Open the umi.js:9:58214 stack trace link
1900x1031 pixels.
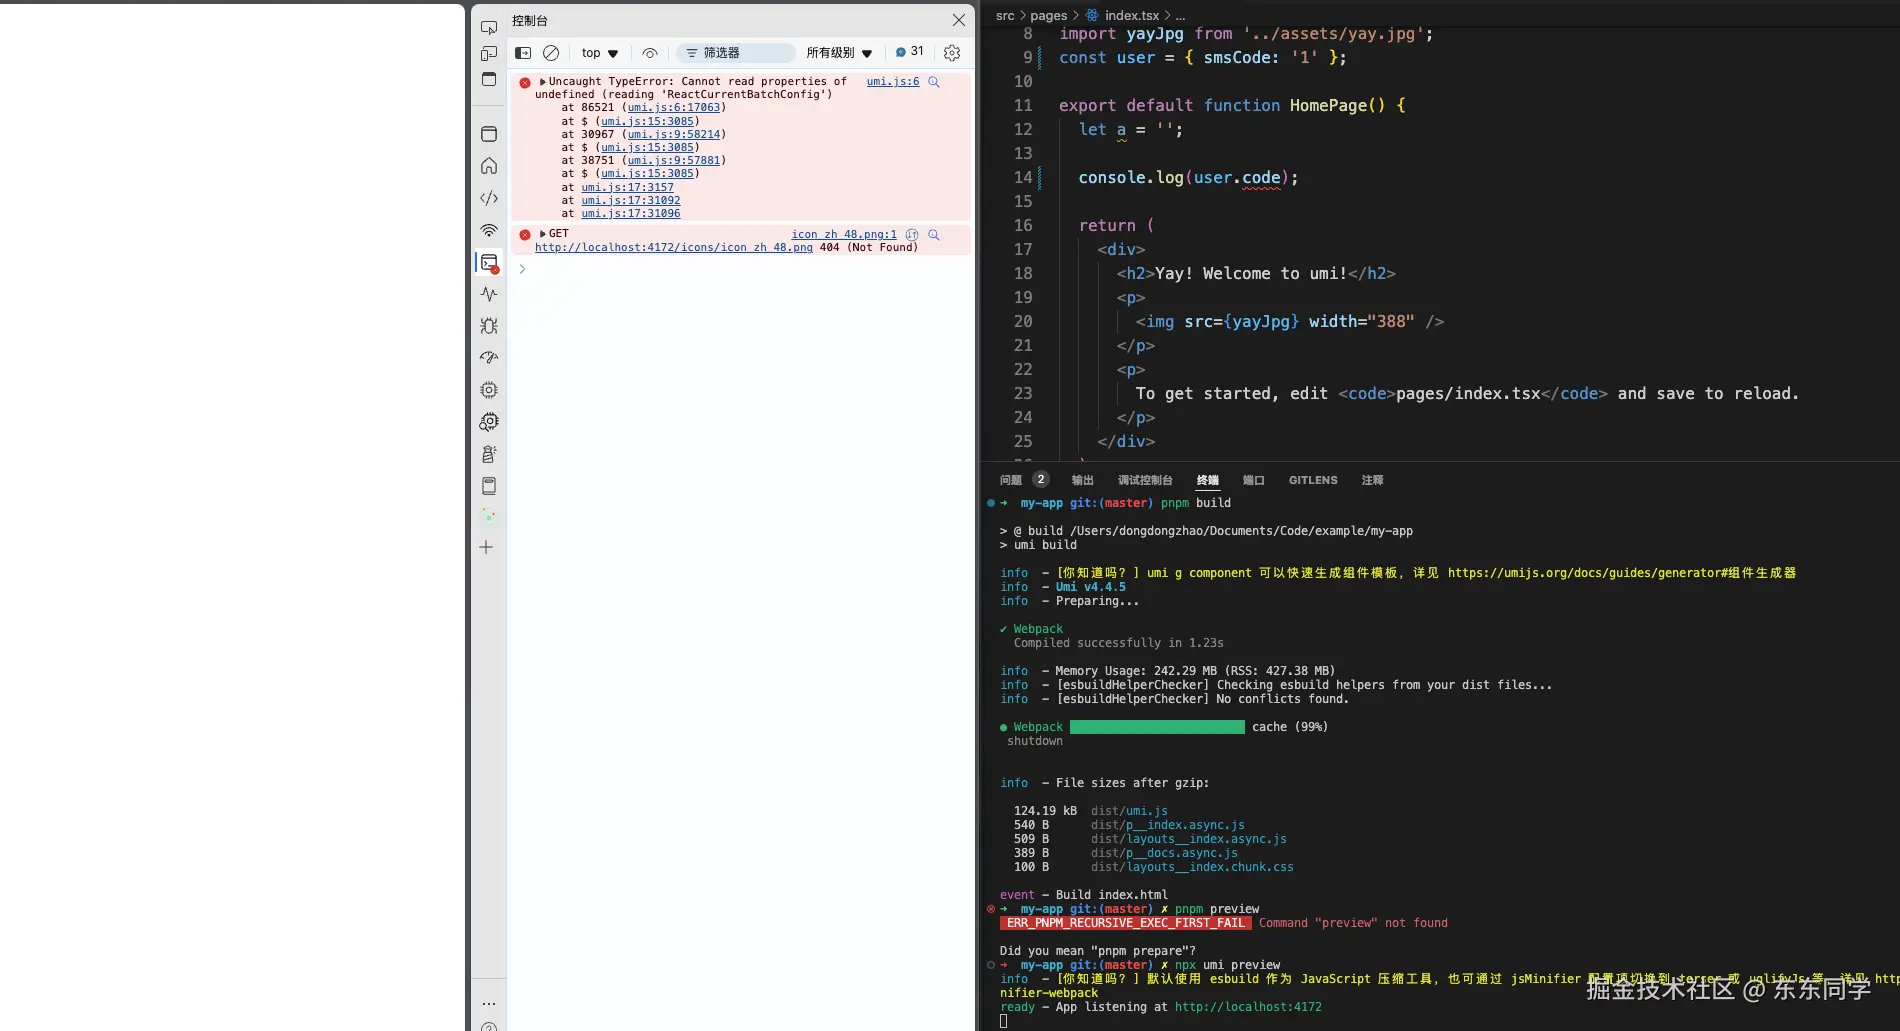pos(674,134)
